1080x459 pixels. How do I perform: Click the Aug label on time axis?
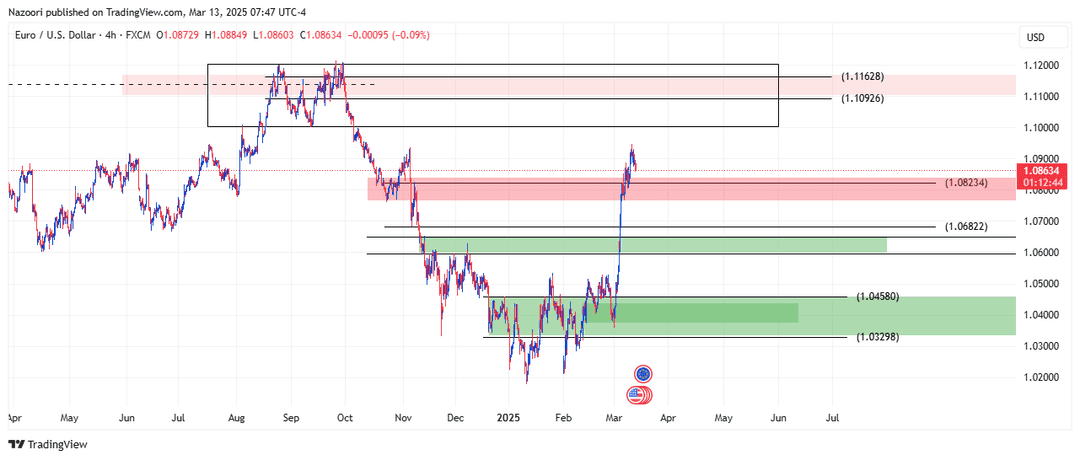[236, 418]
